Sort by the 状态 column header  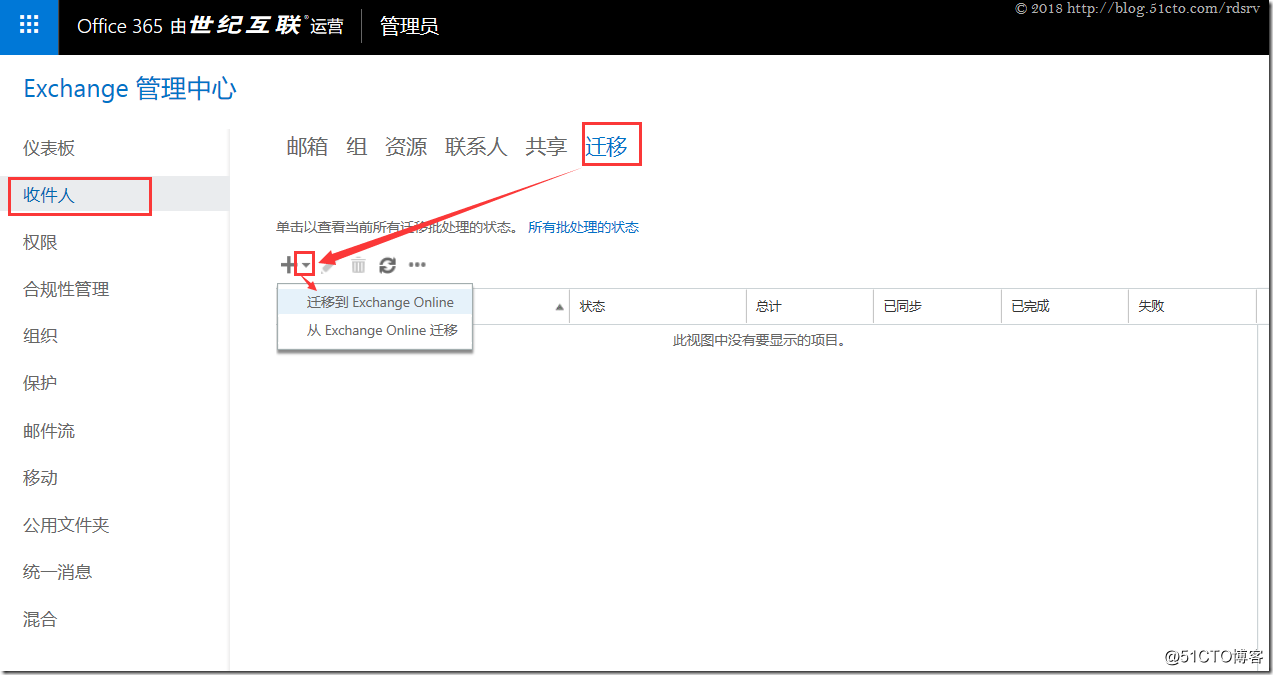pyautogui.click(x=658, y=306)
